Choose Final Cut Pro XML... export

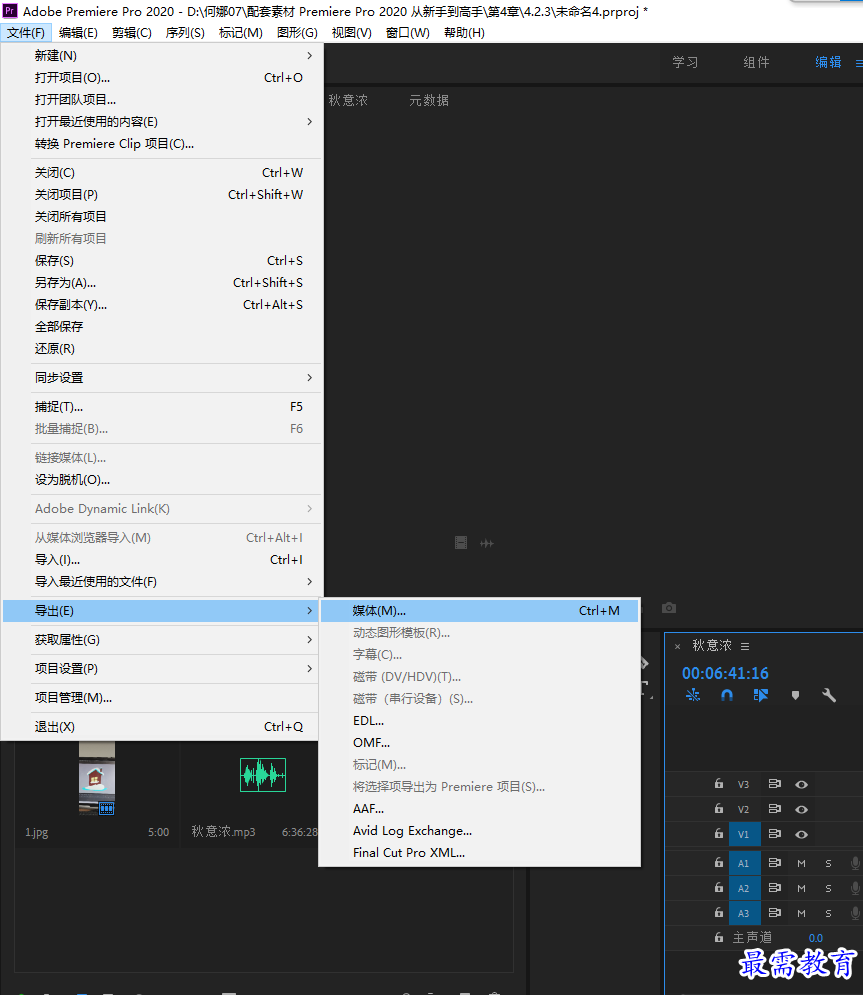[480, 853]
